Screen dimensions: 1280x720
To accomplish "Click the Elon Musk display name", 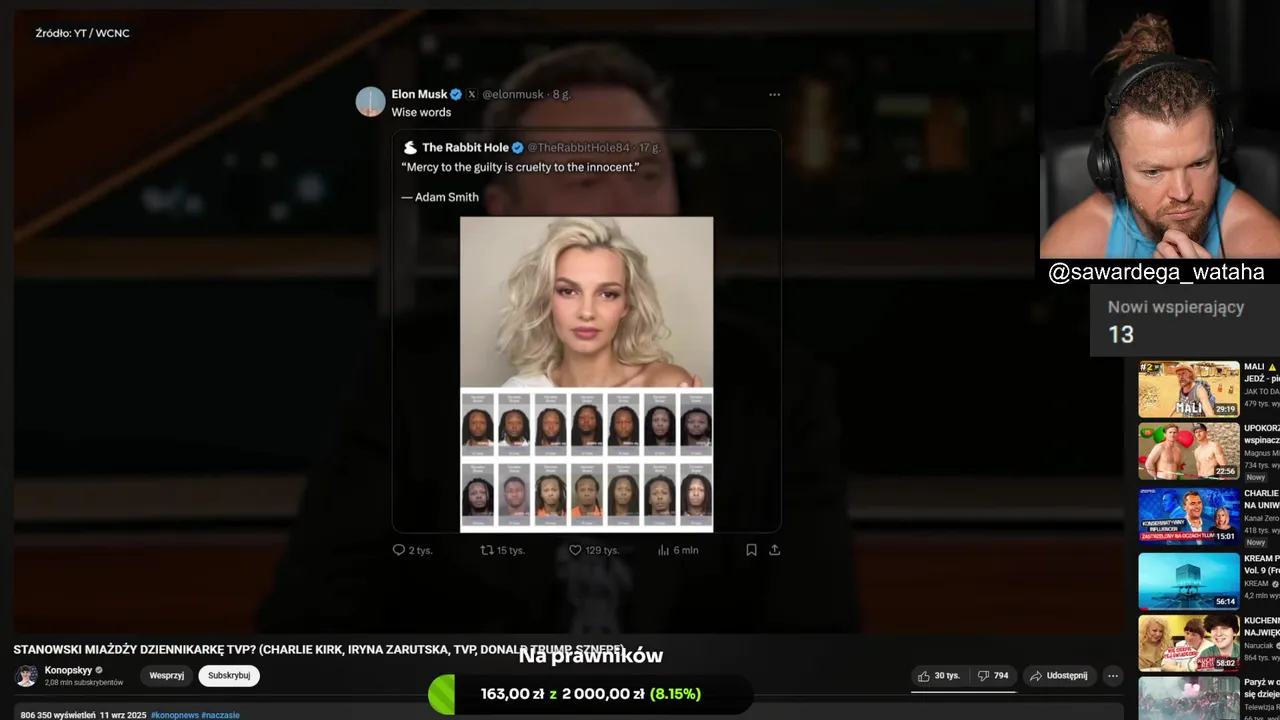I will pyautogui.click(x=419, y=94).
